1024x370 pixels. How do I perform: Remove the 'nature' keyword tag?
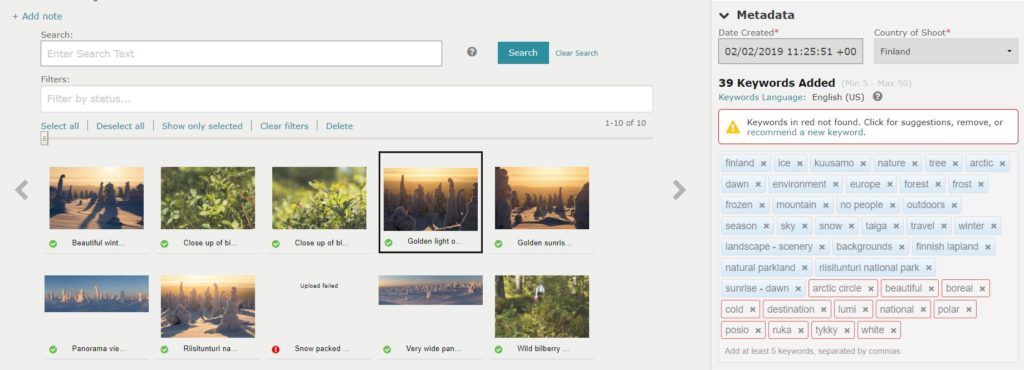point(914,164)
